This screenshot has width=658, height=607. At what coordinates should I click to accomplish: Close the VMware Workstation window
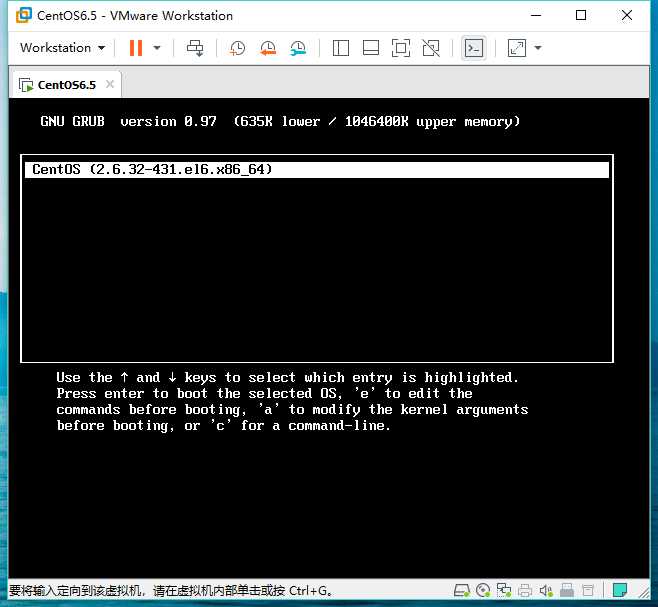[627, 16]
